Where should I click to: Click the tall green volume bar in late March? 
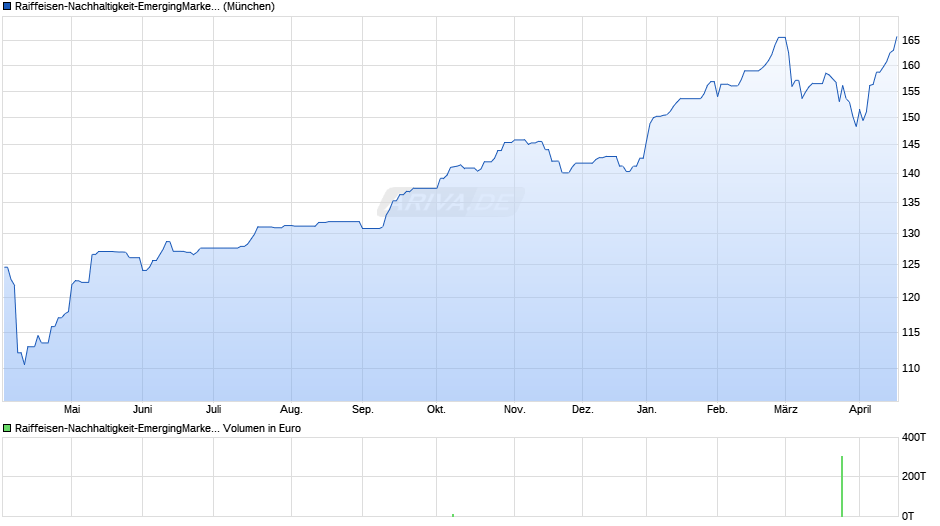842,486
